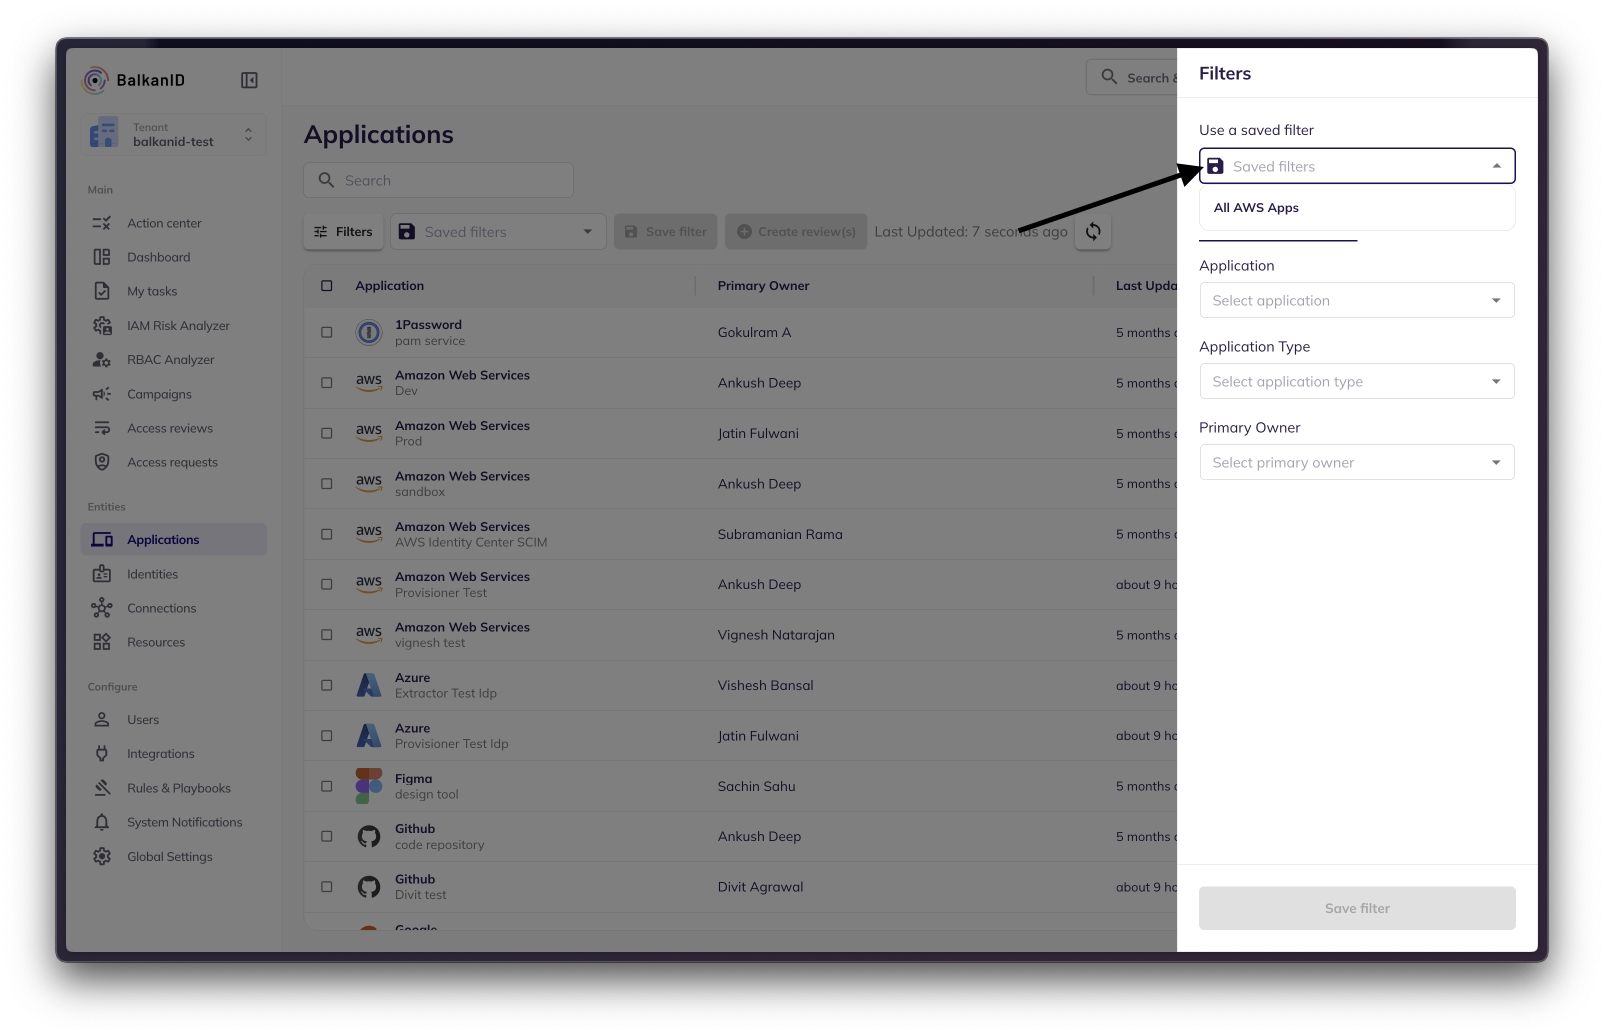This screenshot has height=1036, width=1604.
Task: Open Global Settings gear icon
Action: click(x=102, y=857)
